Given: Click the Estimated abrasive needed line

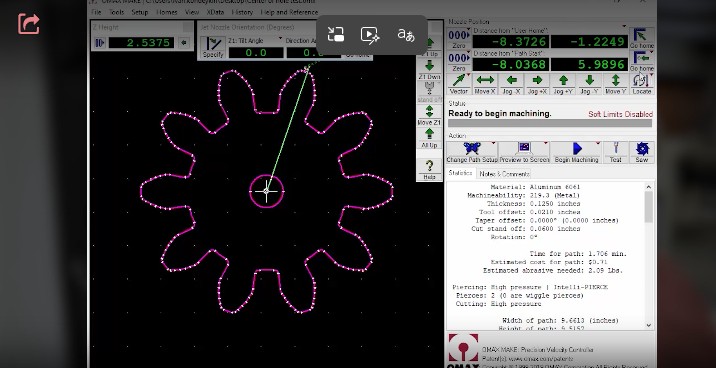Looking at the screenshot, I should pos(553,270).
